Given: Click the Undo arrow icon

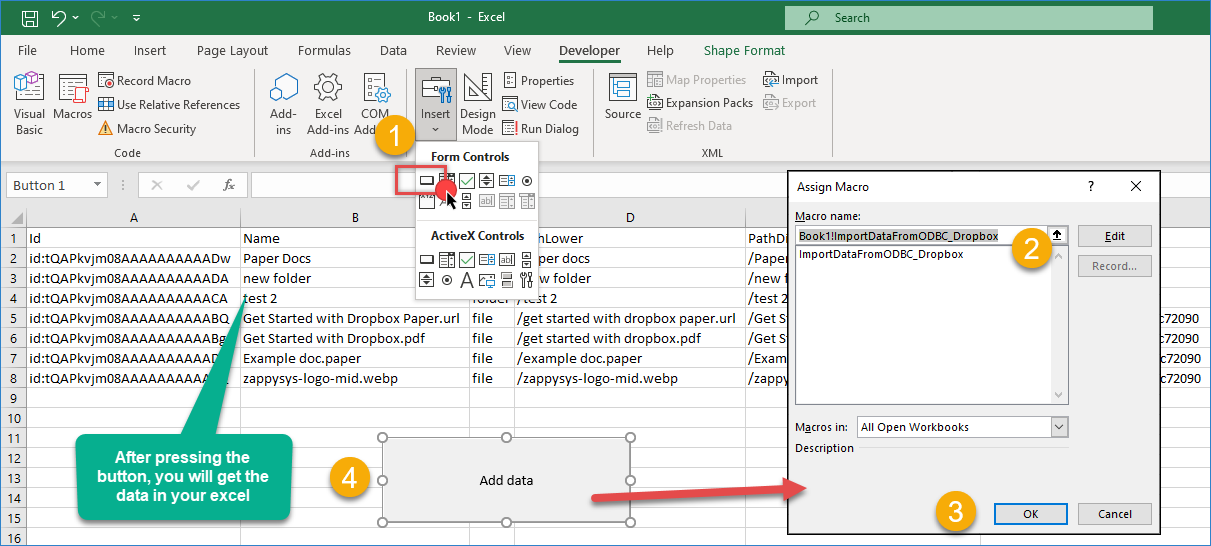Looking at the screenshot, I should 59,18.
